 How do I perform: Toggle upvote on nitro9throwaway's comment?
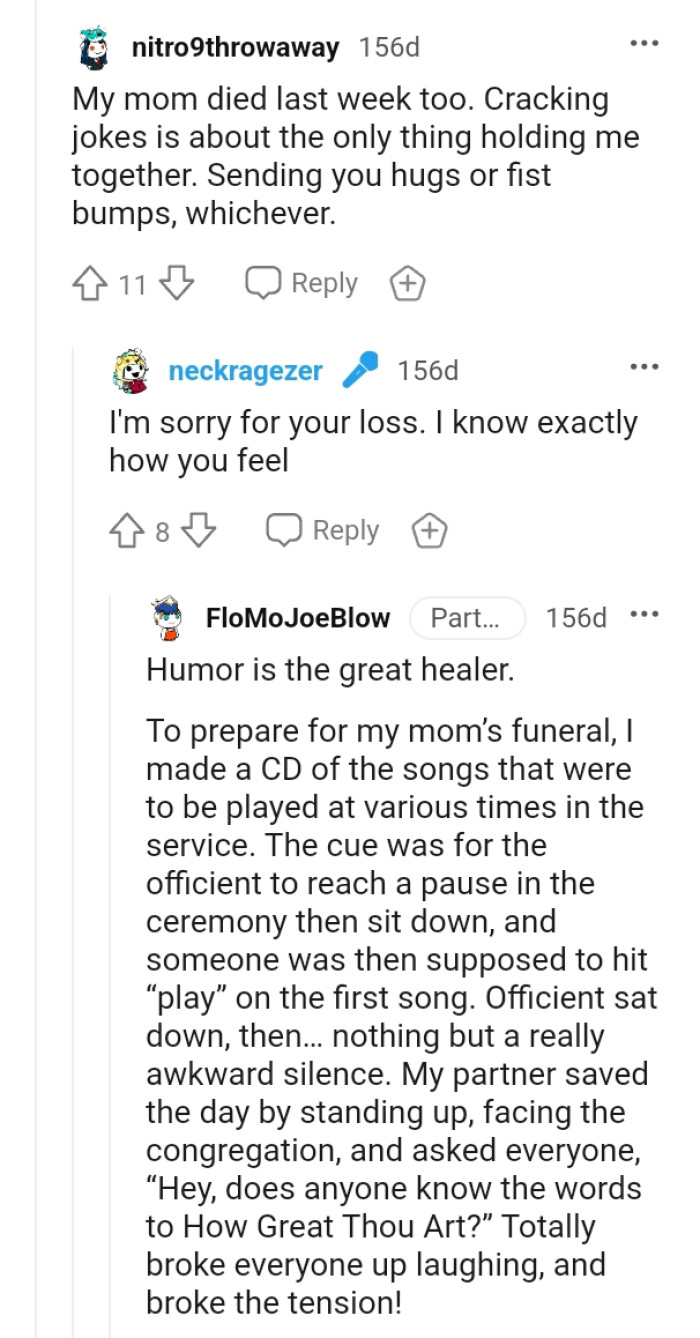pyautogui.click(x=90, y=283)
